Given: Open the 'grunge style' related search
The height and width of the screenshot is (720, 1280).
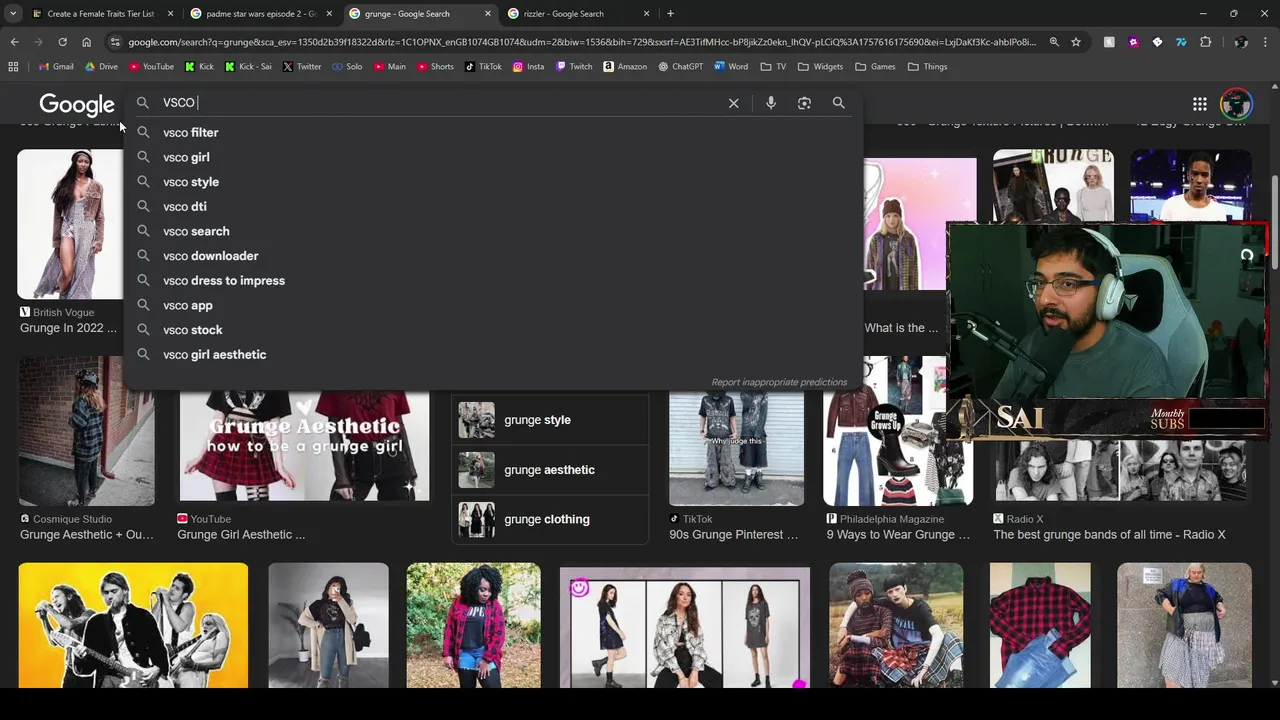Looking at the screenshot, I should pos(551,420).
